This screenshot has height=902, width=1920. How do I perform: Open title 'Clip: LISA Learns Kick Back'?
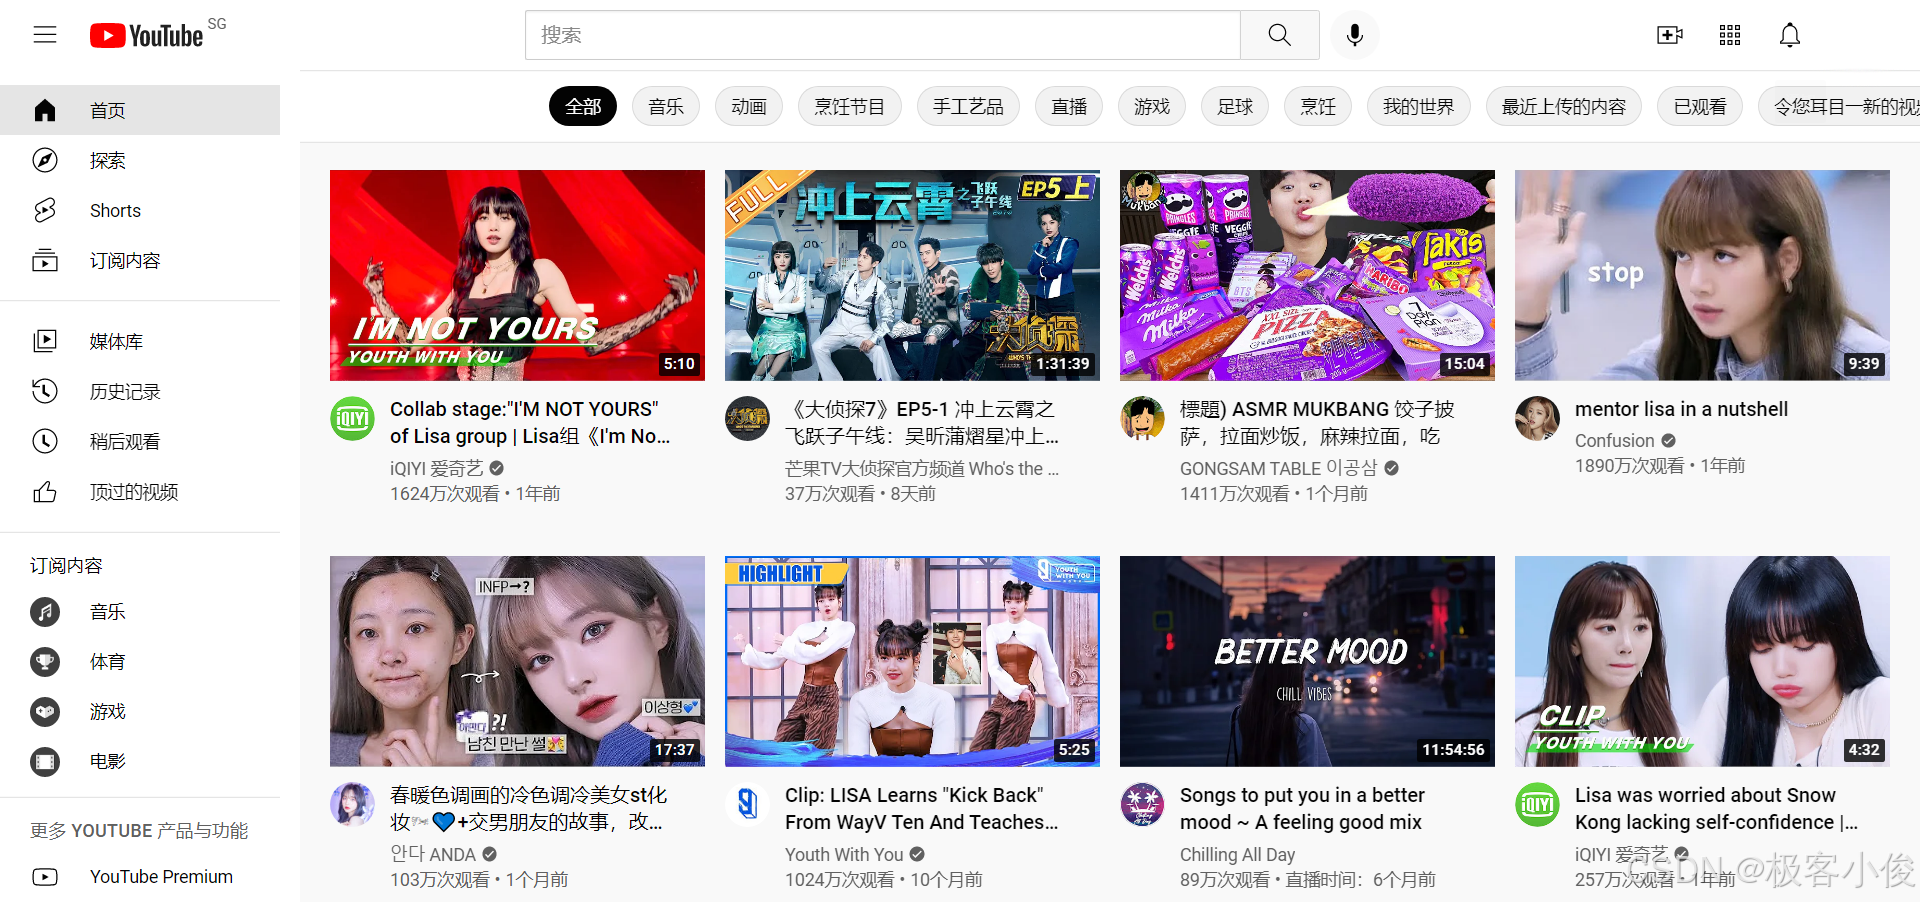coord(921,808)
